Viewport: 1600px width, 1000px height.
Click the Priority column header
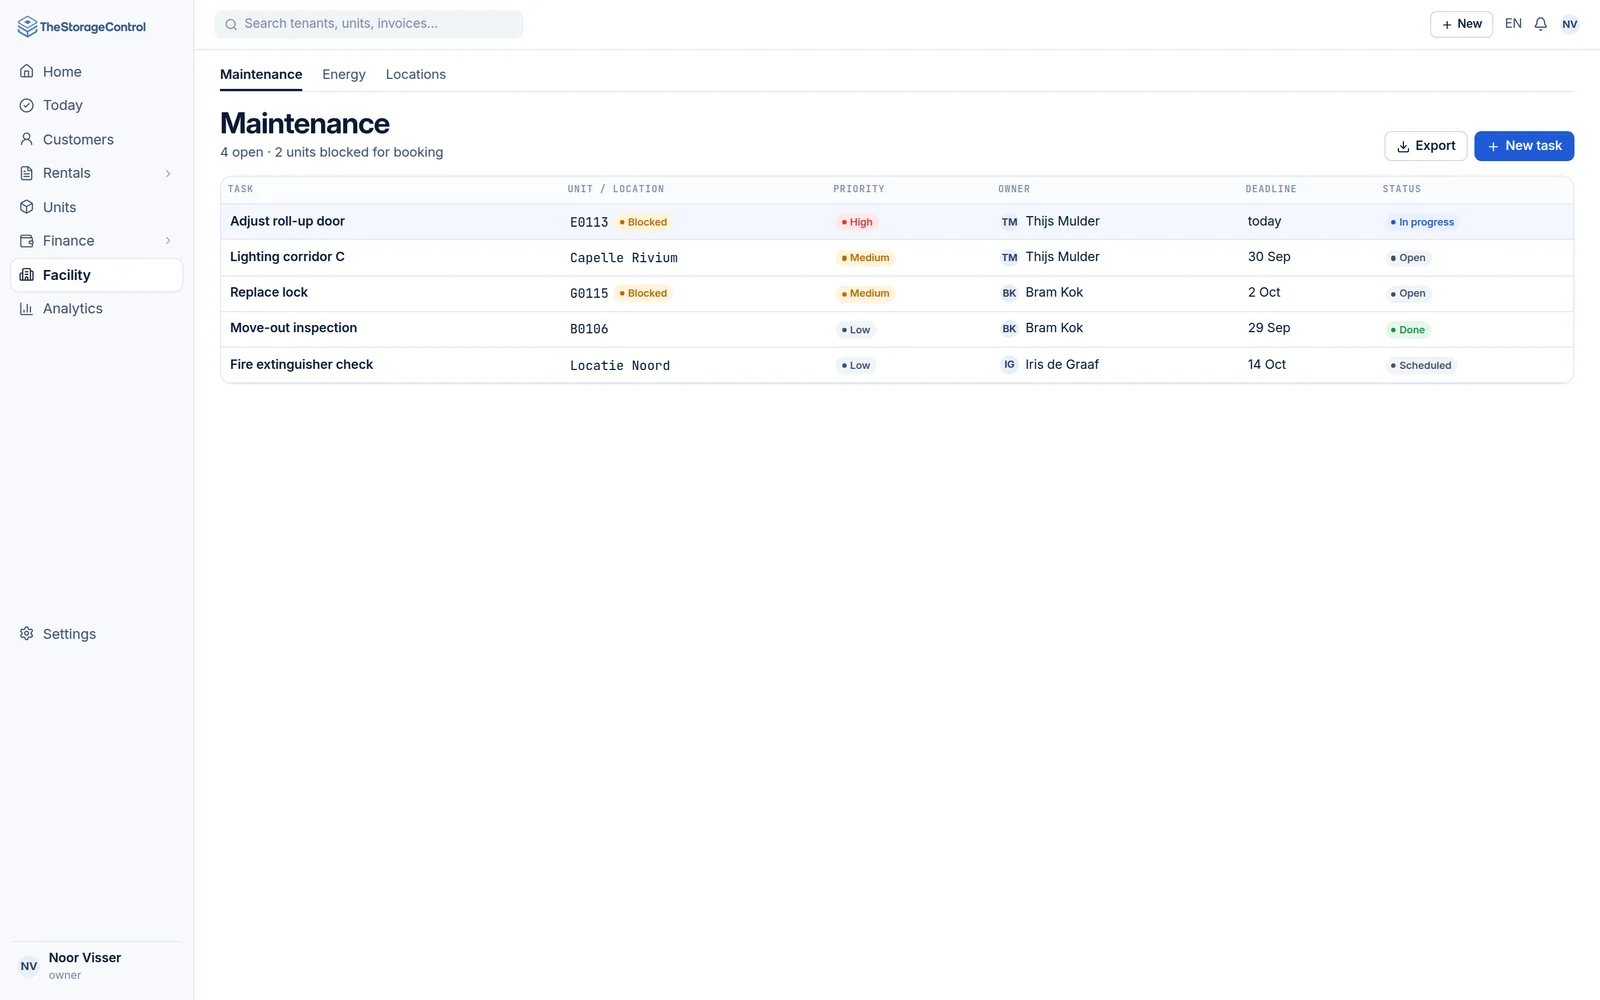[x=859, y=189]
